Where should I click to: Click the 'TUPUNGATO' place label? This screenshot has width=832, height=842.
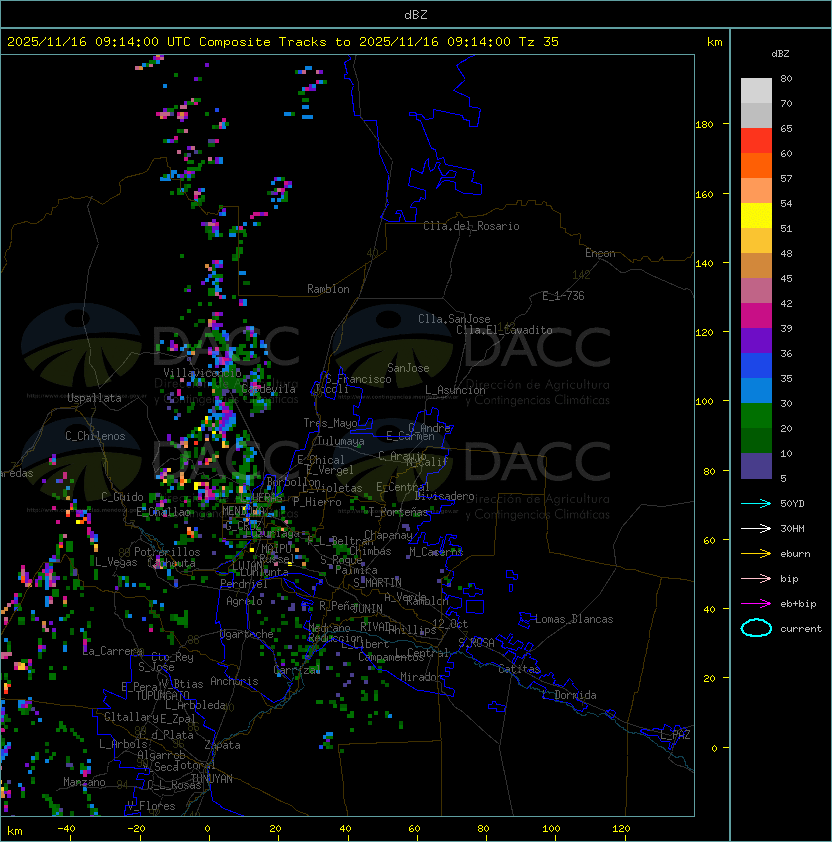click(x=162, y=696)
